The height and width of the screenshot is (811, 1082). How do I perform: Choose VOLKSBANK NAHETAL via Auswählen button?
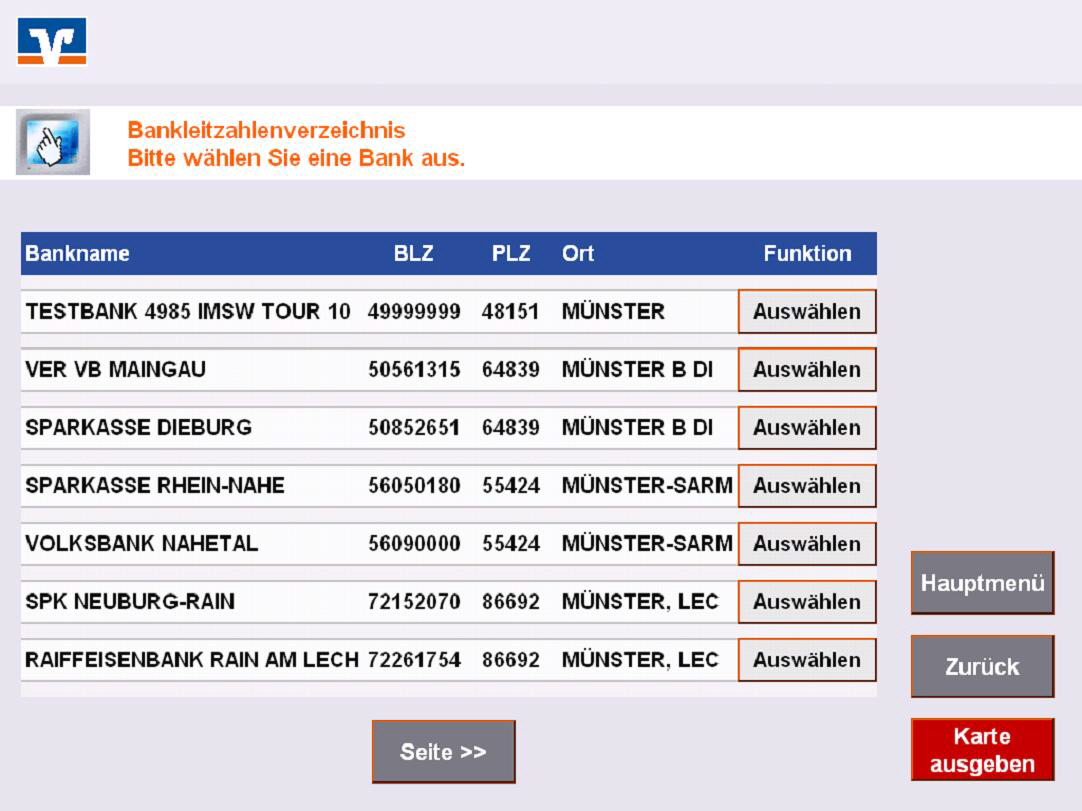(x=807, y=543)
